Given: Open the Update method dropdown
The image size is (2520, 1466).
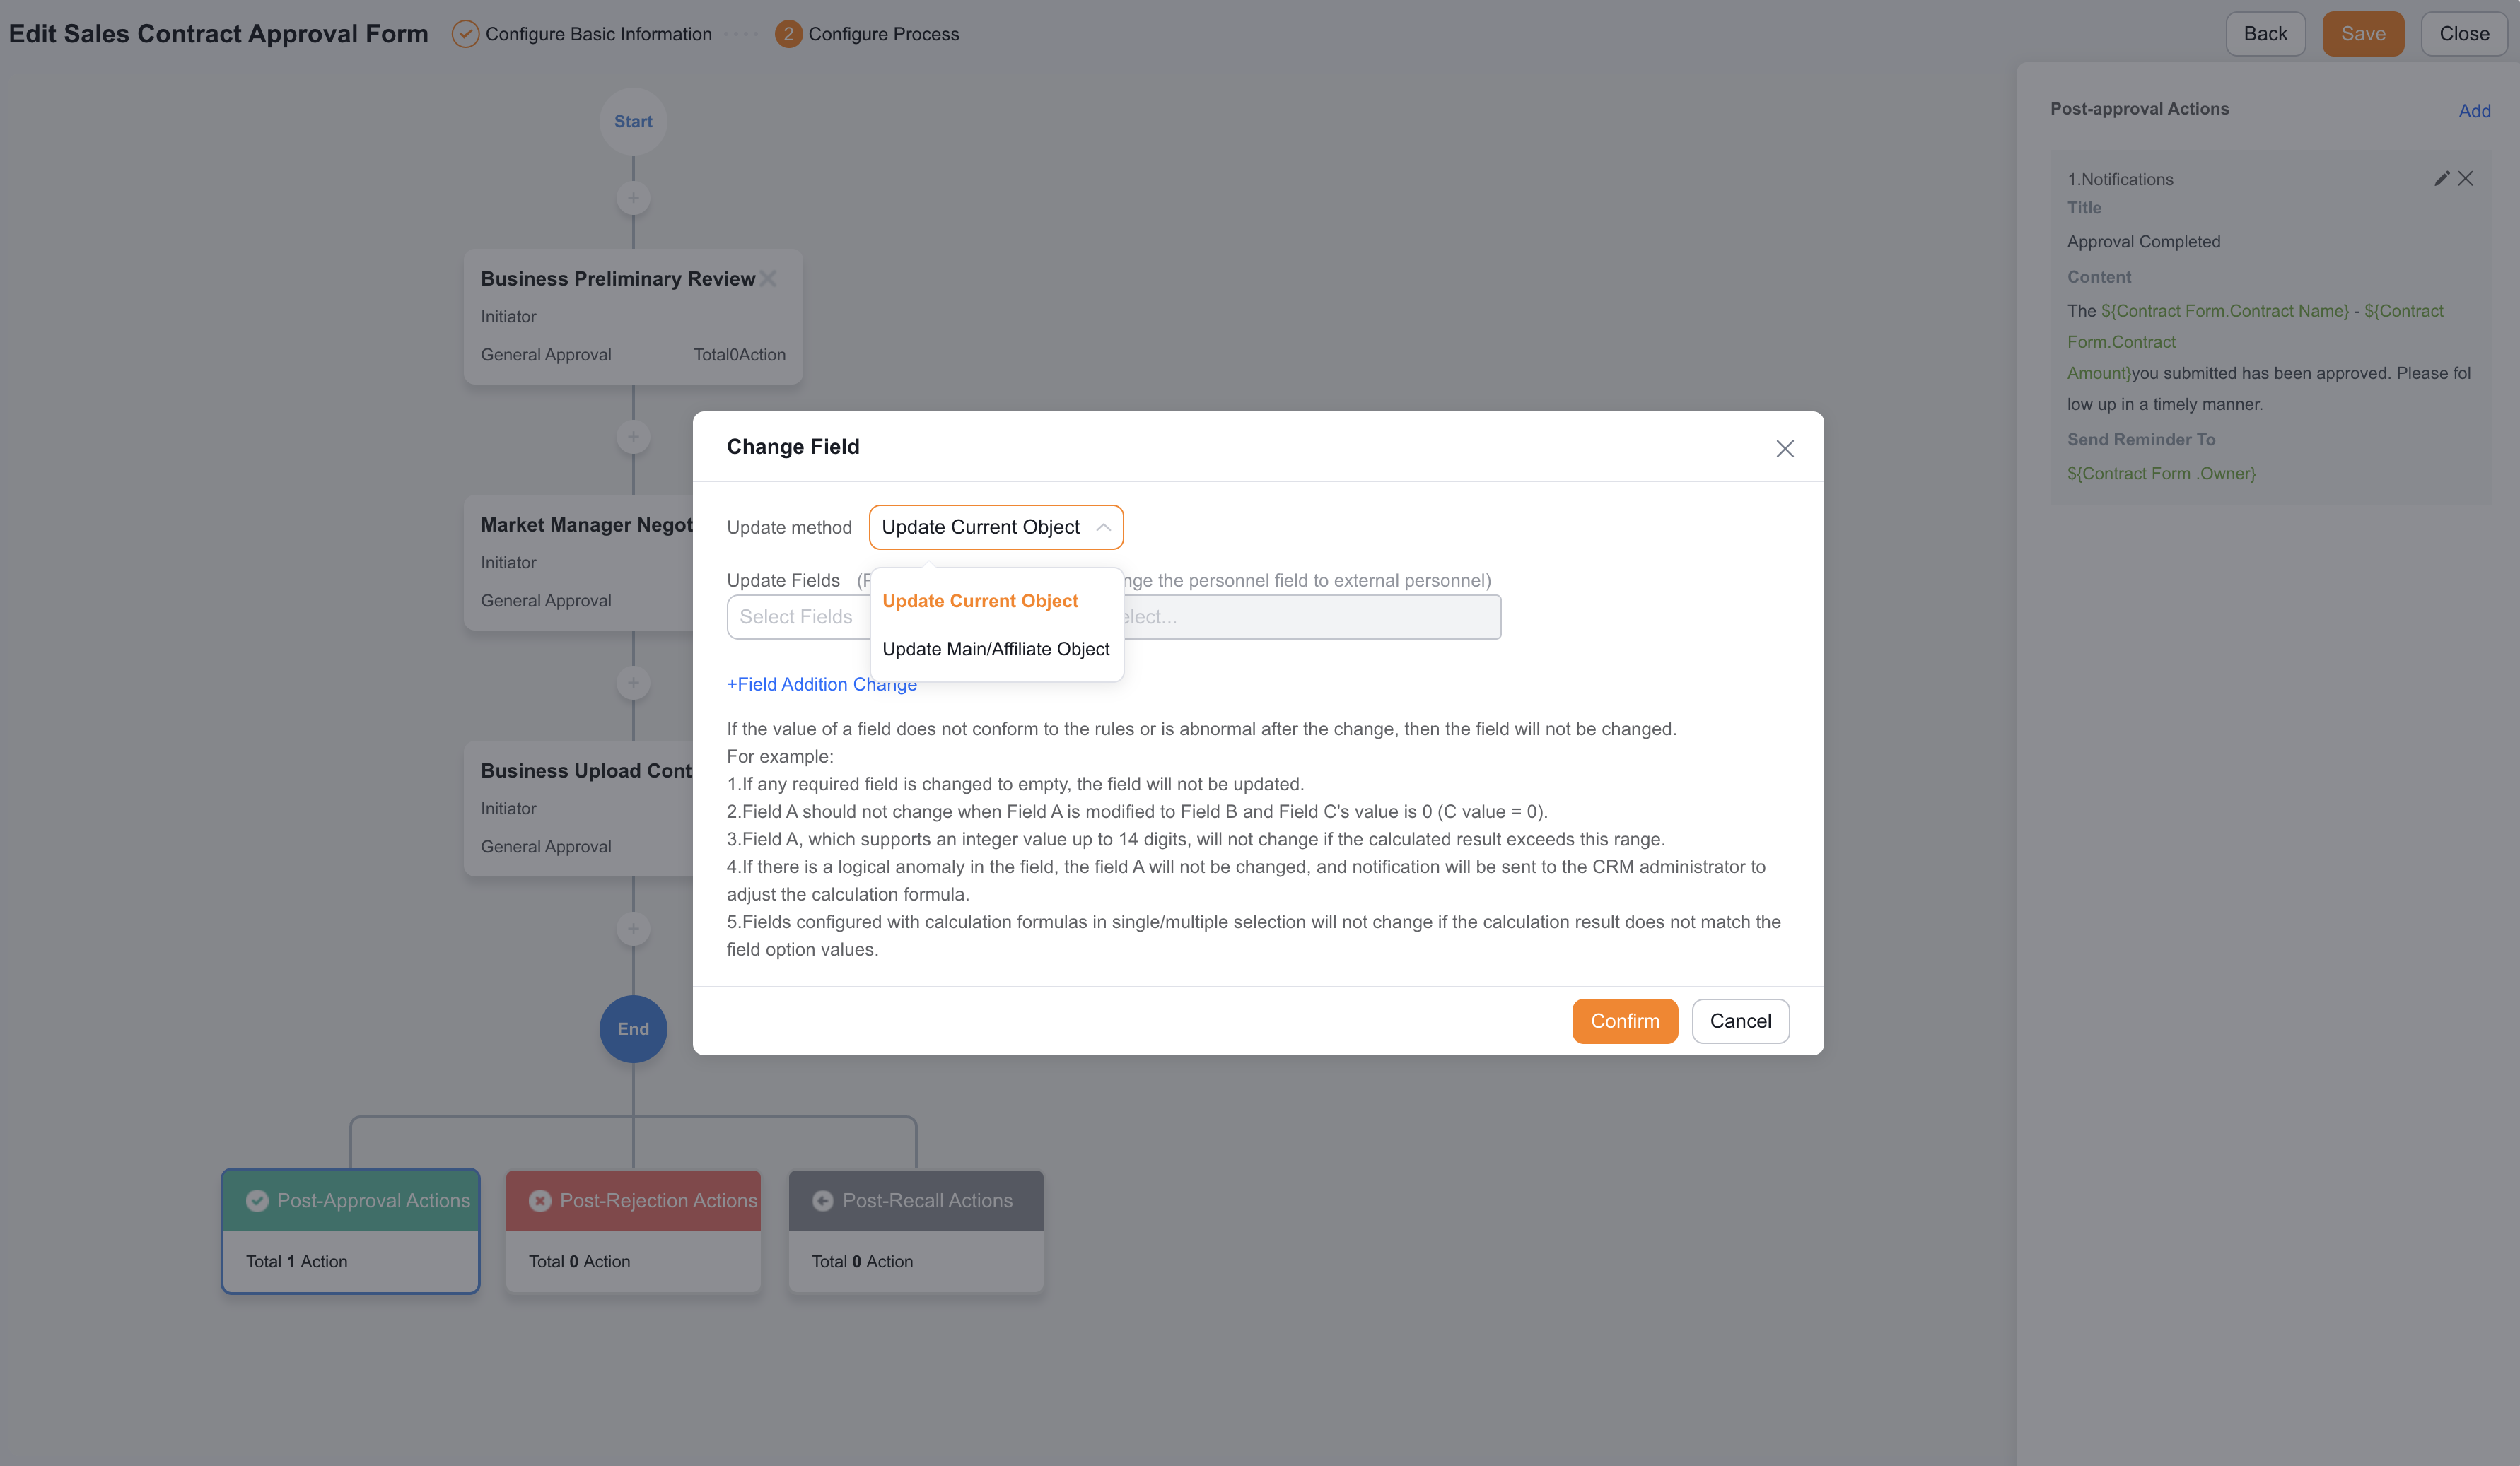Looking at the screenshot, I should pos(996,527).
